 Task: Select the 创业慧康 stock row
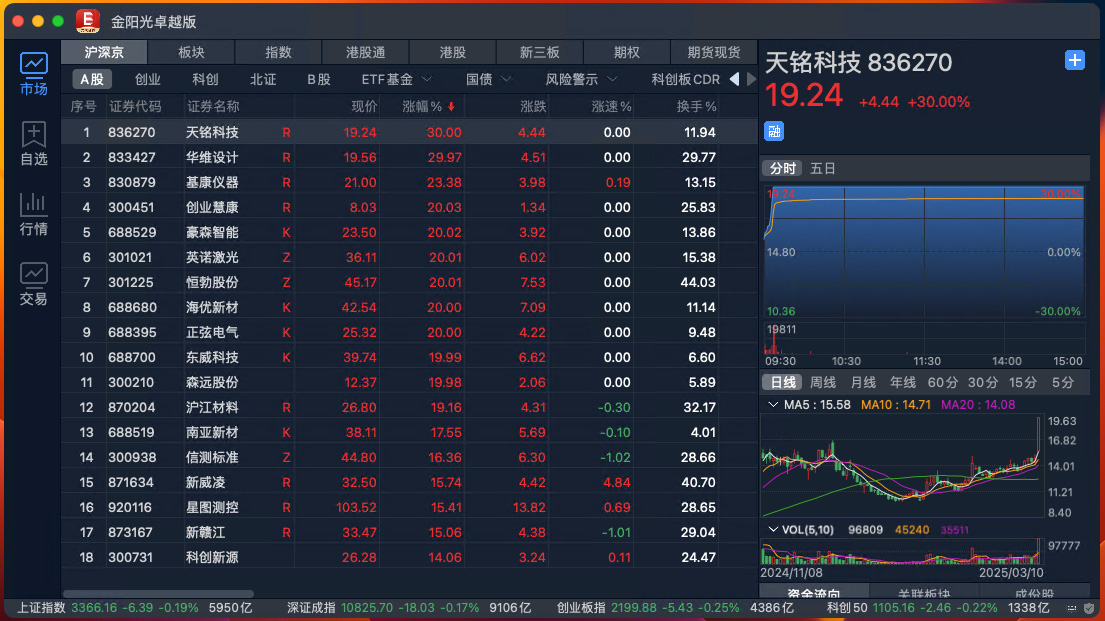click(409, 207)
